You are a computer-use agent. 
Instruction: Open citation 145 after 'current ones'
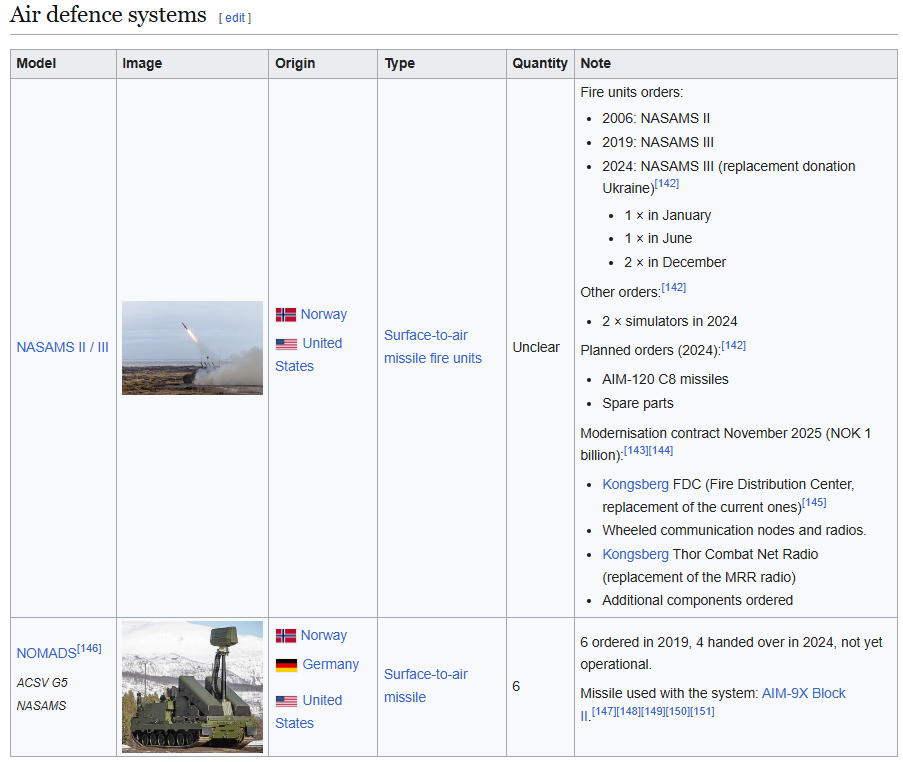[x=814, y=502]
